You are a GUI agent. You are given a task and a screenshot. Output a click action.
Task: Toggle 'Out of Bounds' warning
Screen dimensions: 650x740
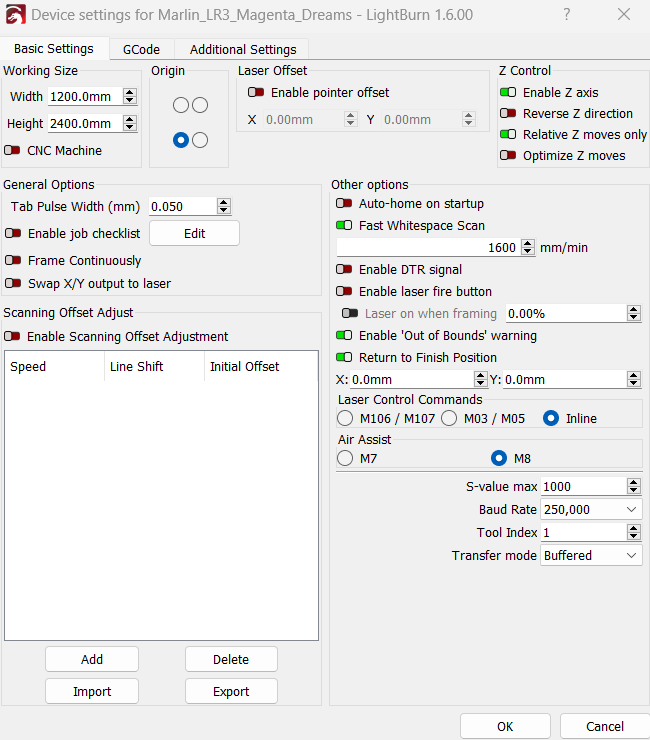344,335
